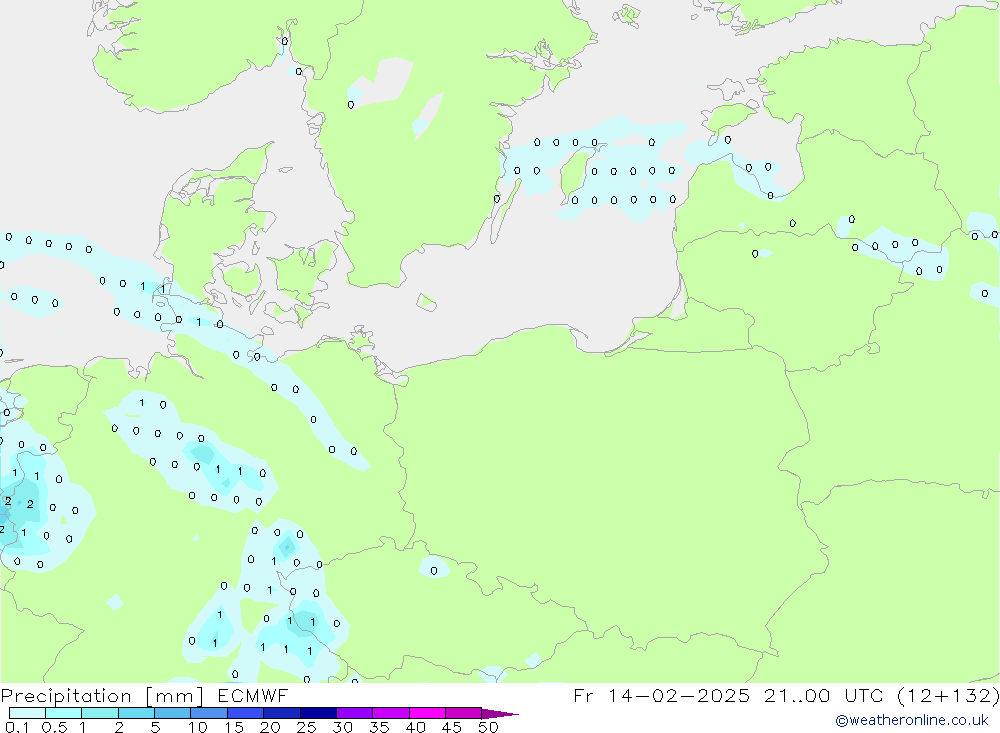1000x733 pixels.
Task: Click the legend scale value '0.5'
Action: pyautogui.click(x=54, y=727)
